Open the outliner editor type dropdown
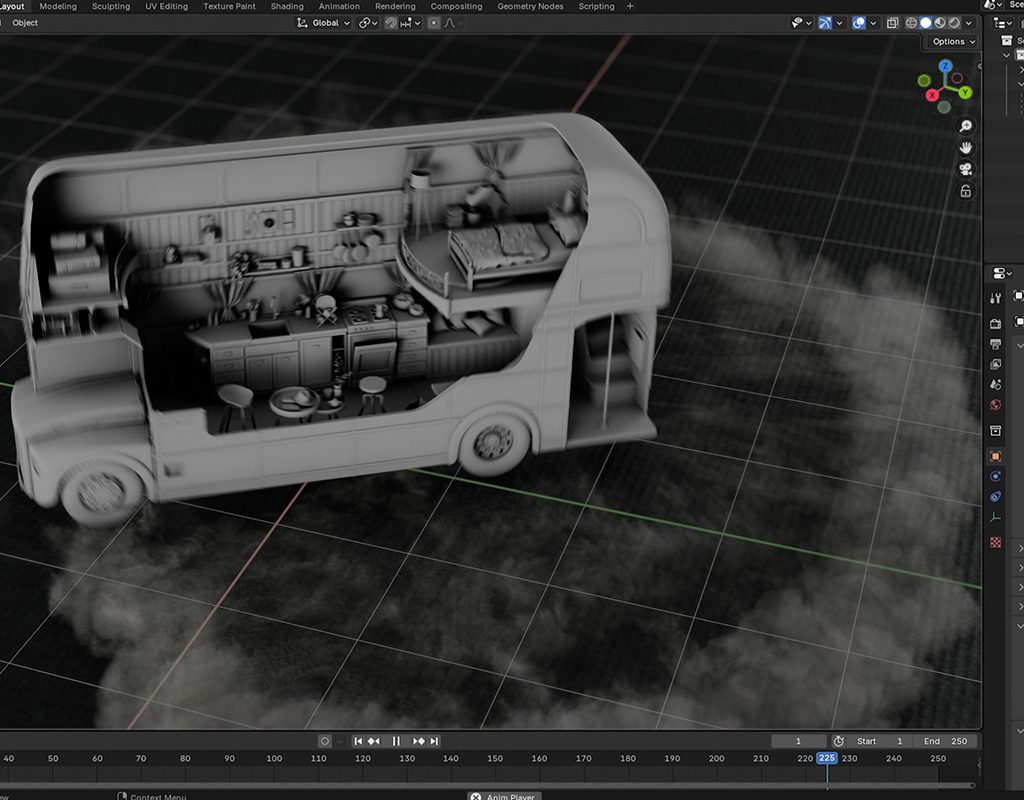Screen dimensions: 1024x800 coord(1002,23)
